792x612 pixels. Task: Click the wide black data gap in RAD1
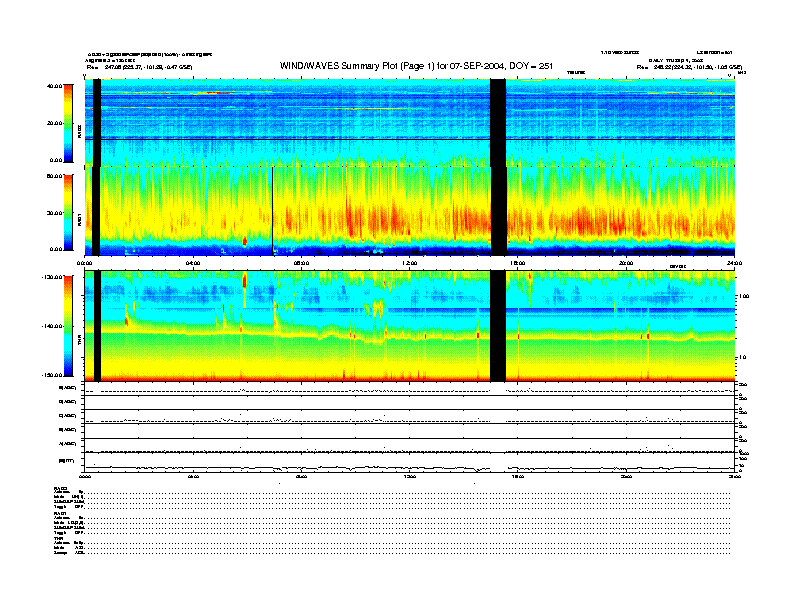coord(497,210)
